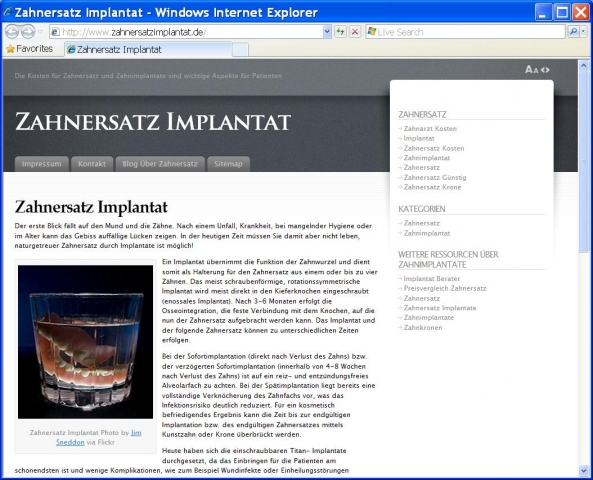
Task: Click the scrollbar down arrow
Action: [583, 470]
